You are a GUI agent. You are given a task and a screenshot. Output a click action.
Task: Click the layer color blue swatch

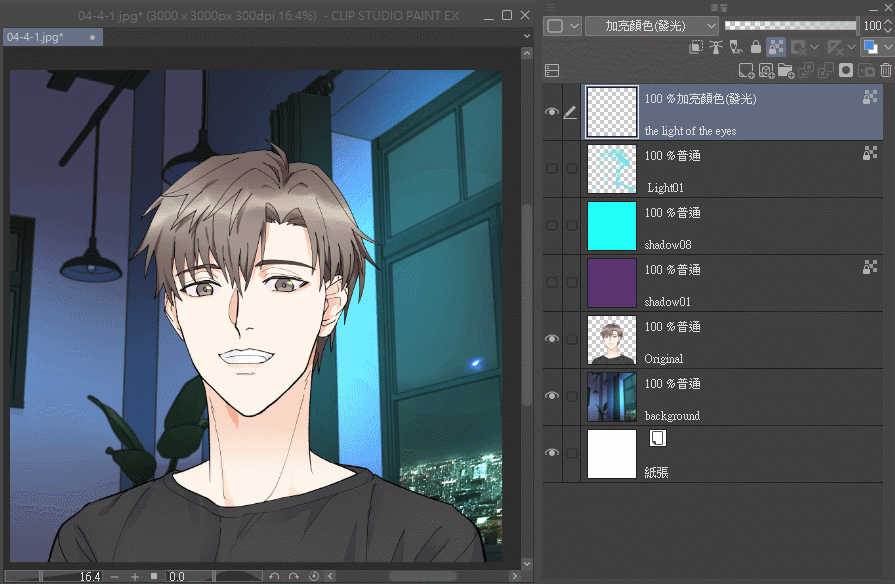click(870, 47)
